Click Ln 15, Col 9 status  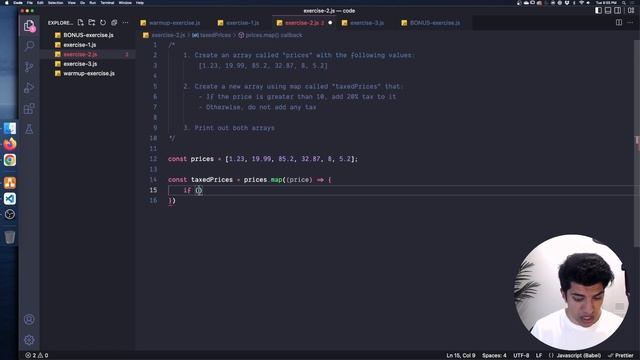pyautogui.click(x=460, y=356)
